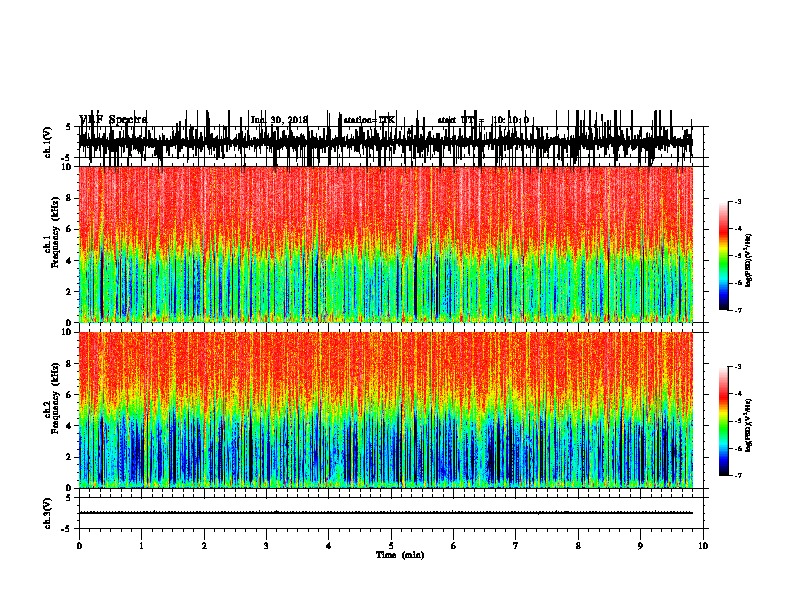Click the ch.2 colorbar log(PSD) label
Screen dimensions: 792x612
(748, 425)
